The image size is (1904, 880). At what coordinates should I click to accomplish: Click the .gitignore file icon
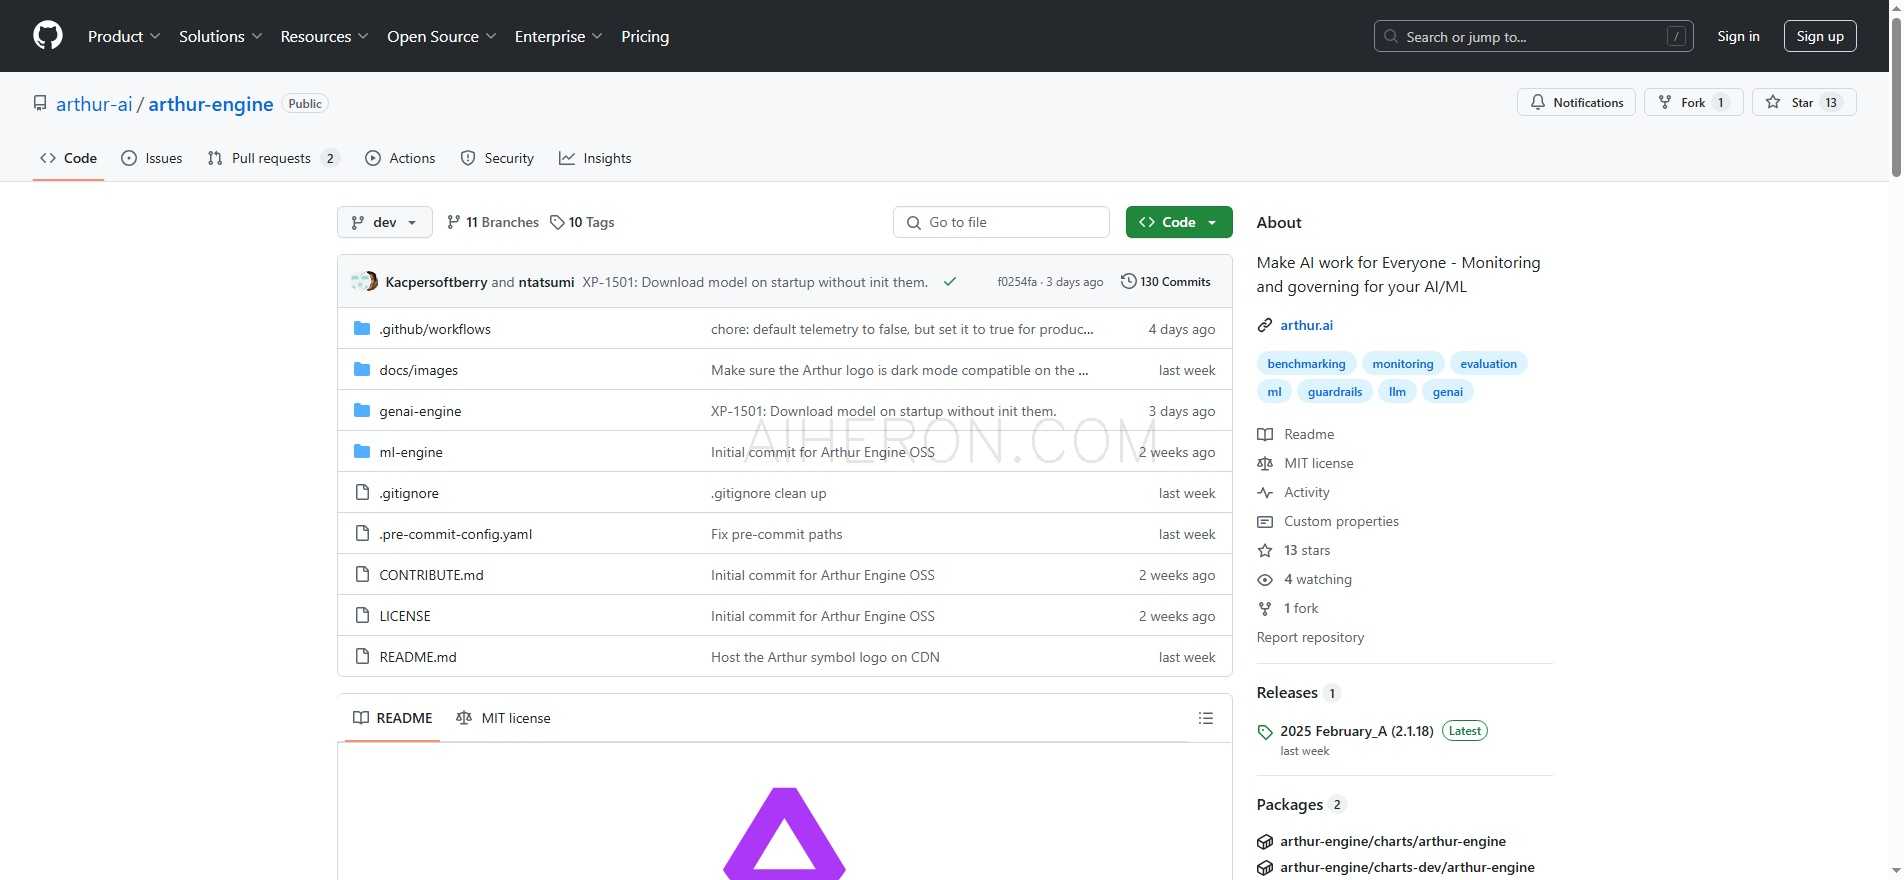[363, 492]
